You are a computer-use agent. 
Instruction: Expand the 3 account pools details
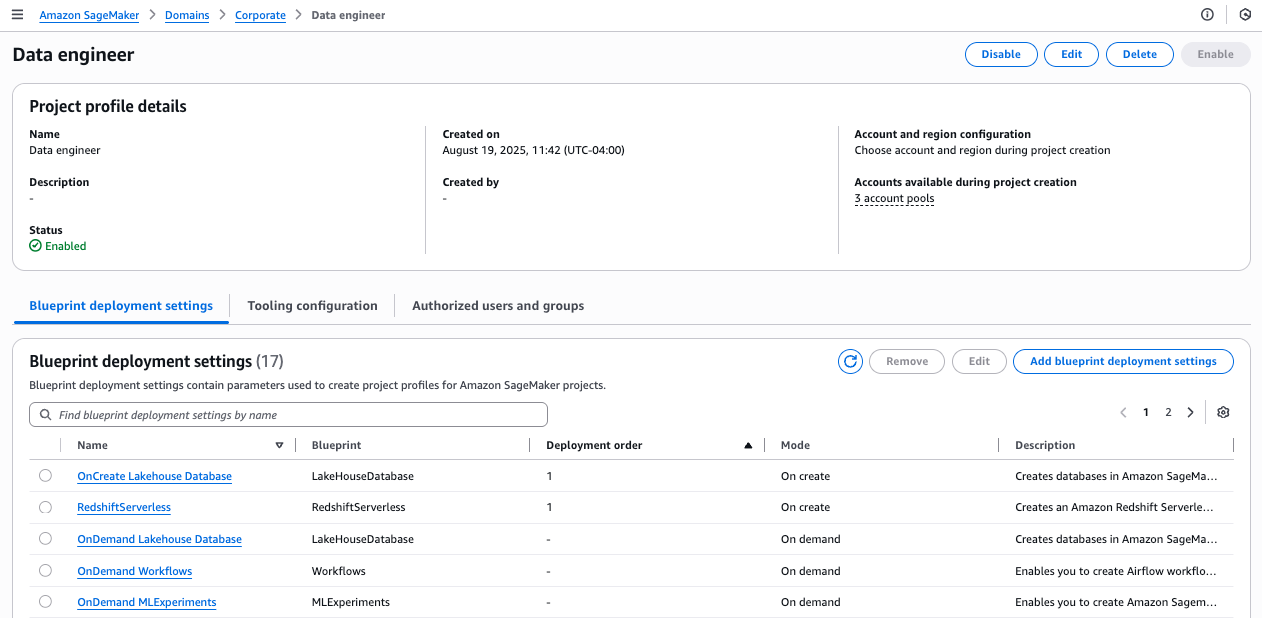pyautogui.click(x=894, y=198)
